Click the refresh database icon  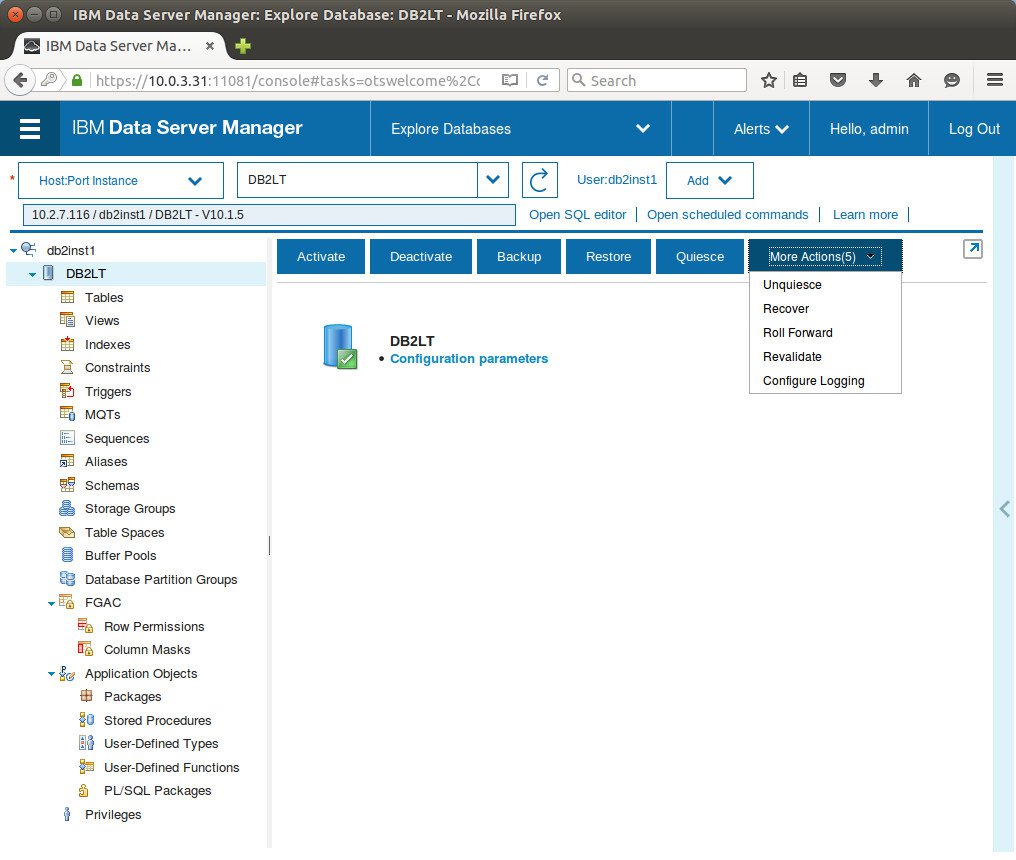coord(539,180)
